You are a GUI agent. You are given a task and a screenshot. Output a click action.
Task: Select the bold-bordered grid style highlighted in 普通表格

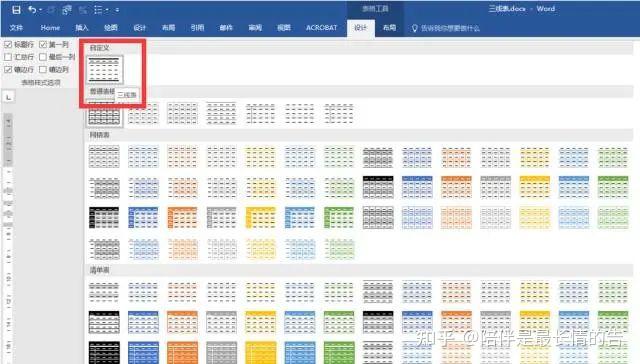point(104,114)
